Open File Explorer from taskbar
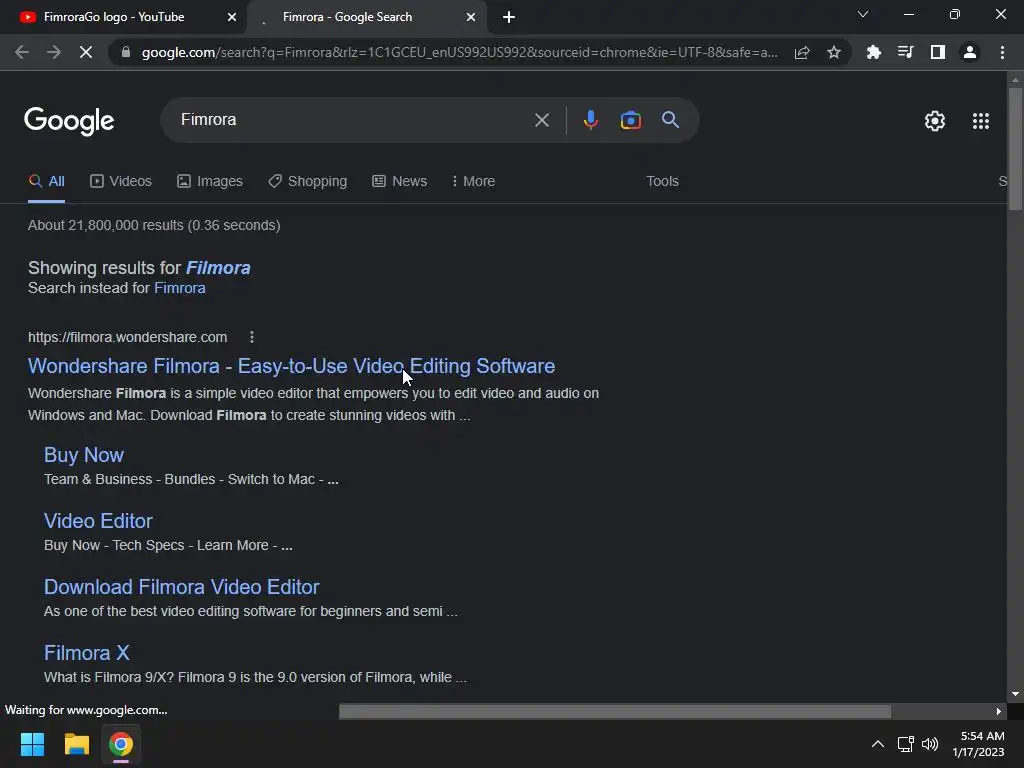 76,744
